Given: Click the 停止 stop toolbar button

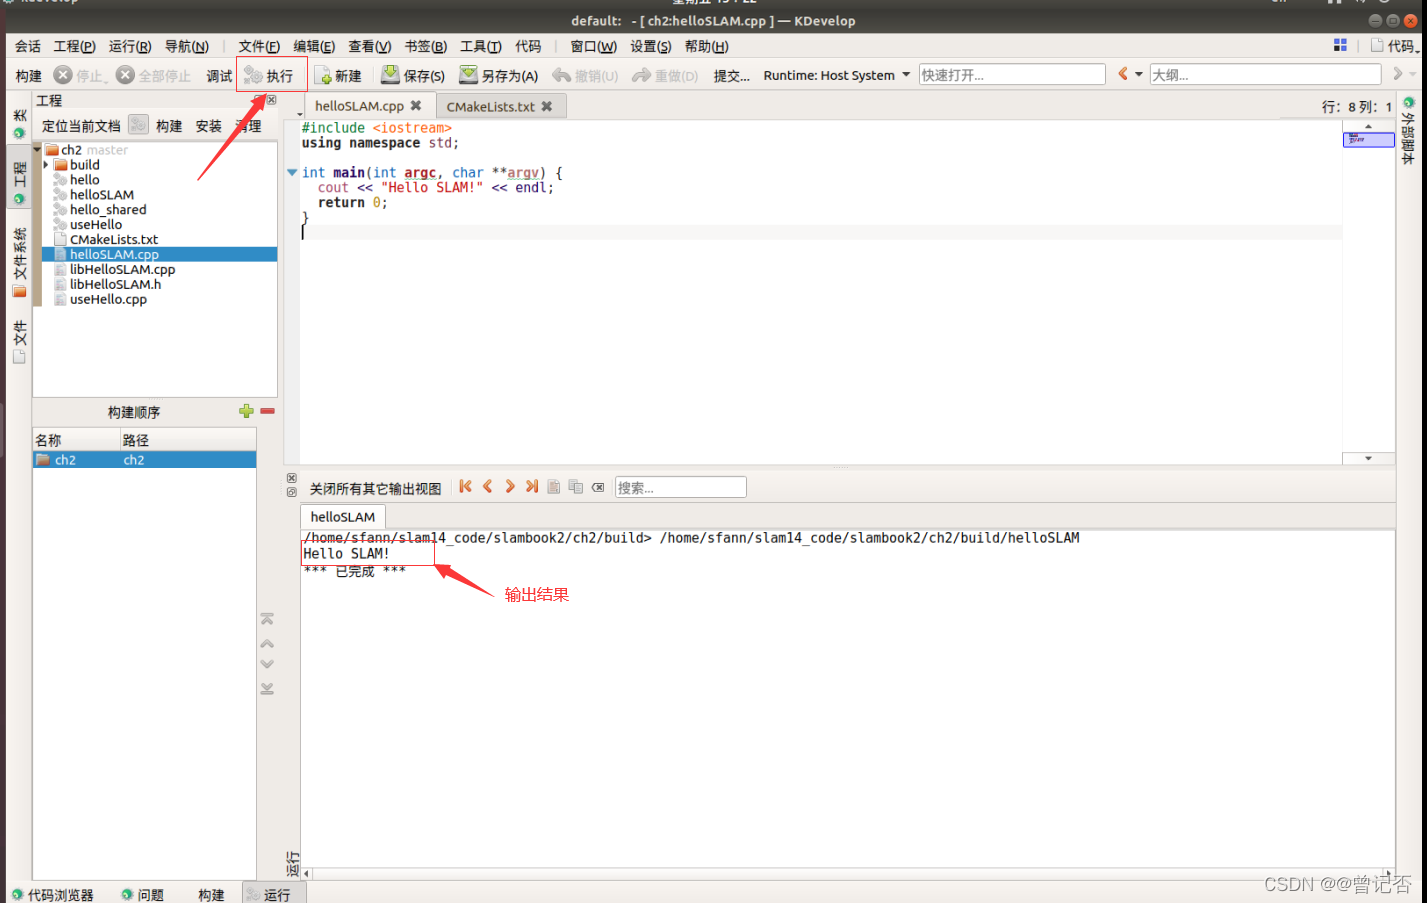Looking at the screenshot, I should [x=79, y=75].
